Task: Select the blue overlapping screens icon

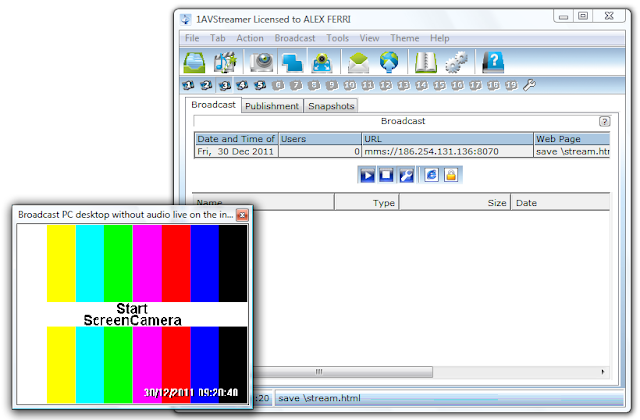Action: [292, 62]
